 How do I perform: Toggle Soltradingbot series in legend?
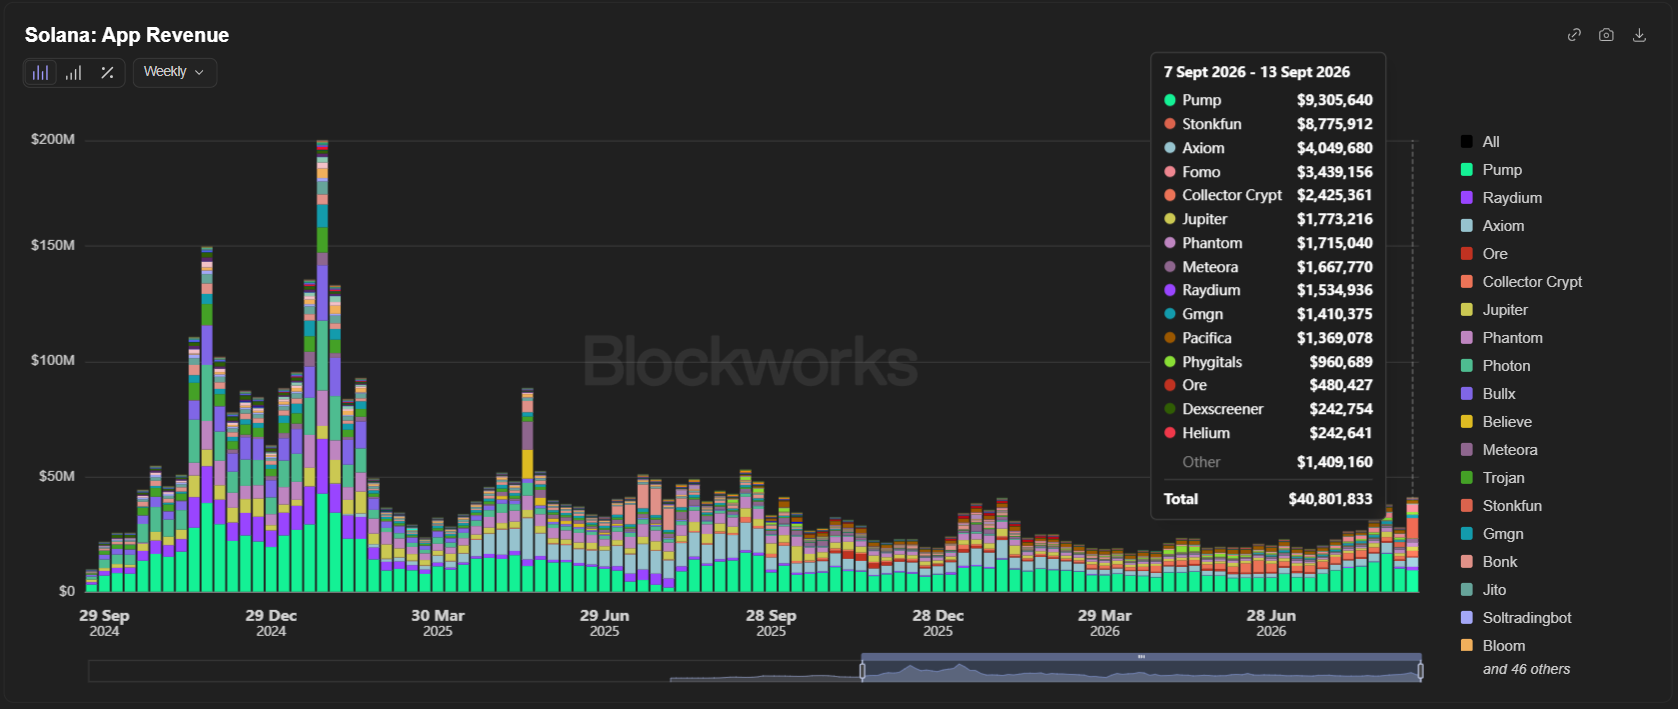[x=1516, y=618]
